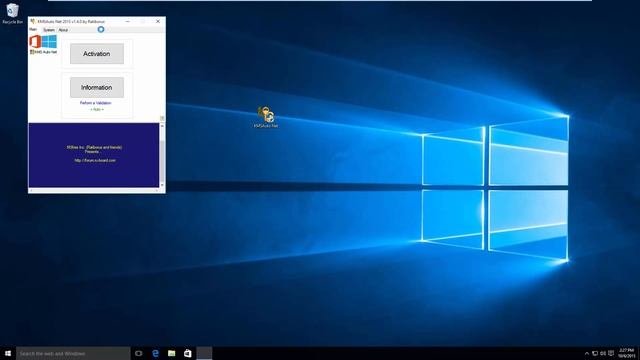
Task: Click the Information button
Action: point(97,87)
